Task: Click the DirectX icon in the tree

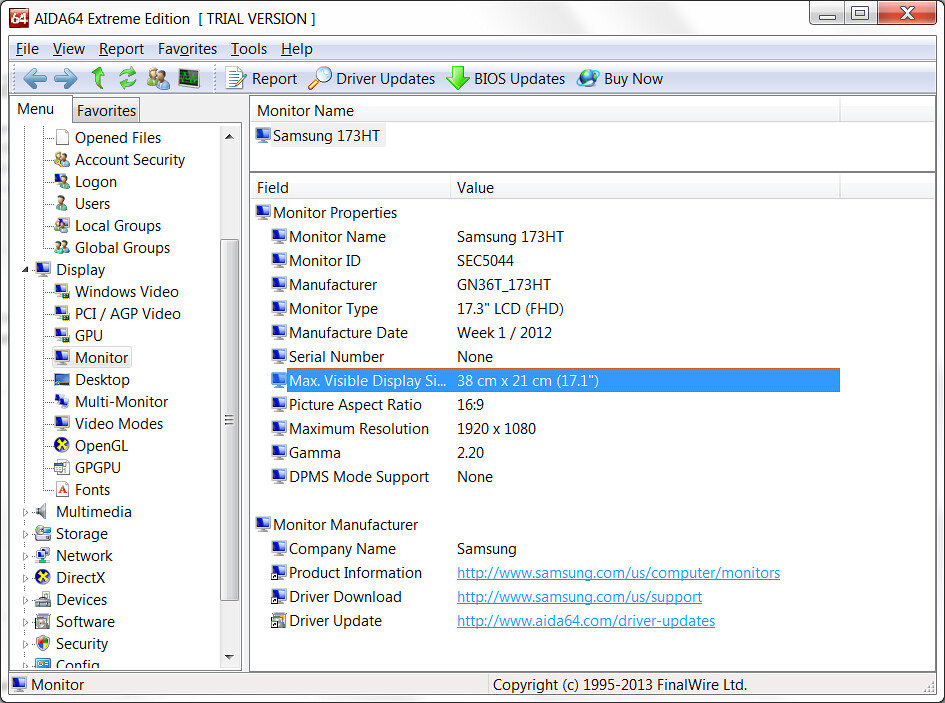Action: click(42, 577)
